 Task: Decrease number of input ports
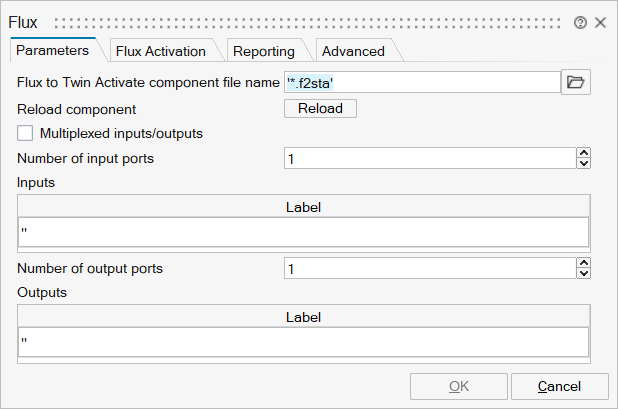(584, 163)
